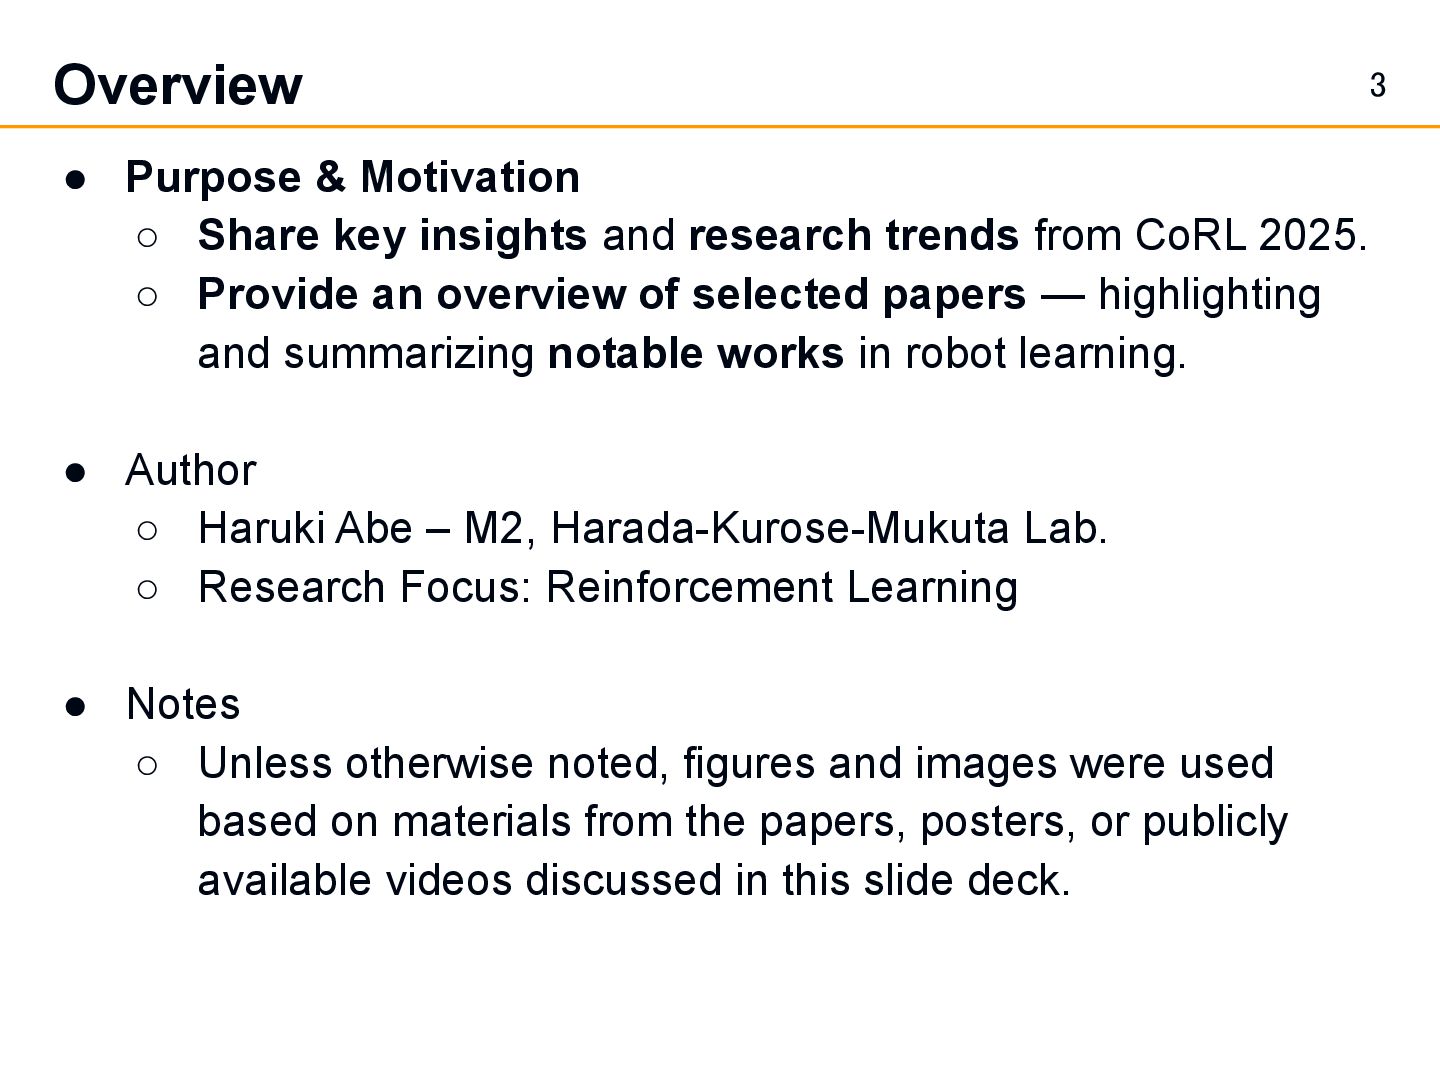Click the filled bullet beside Notes
The width and height of the screenshot is (1440, 1080).
tap(76, 707)
